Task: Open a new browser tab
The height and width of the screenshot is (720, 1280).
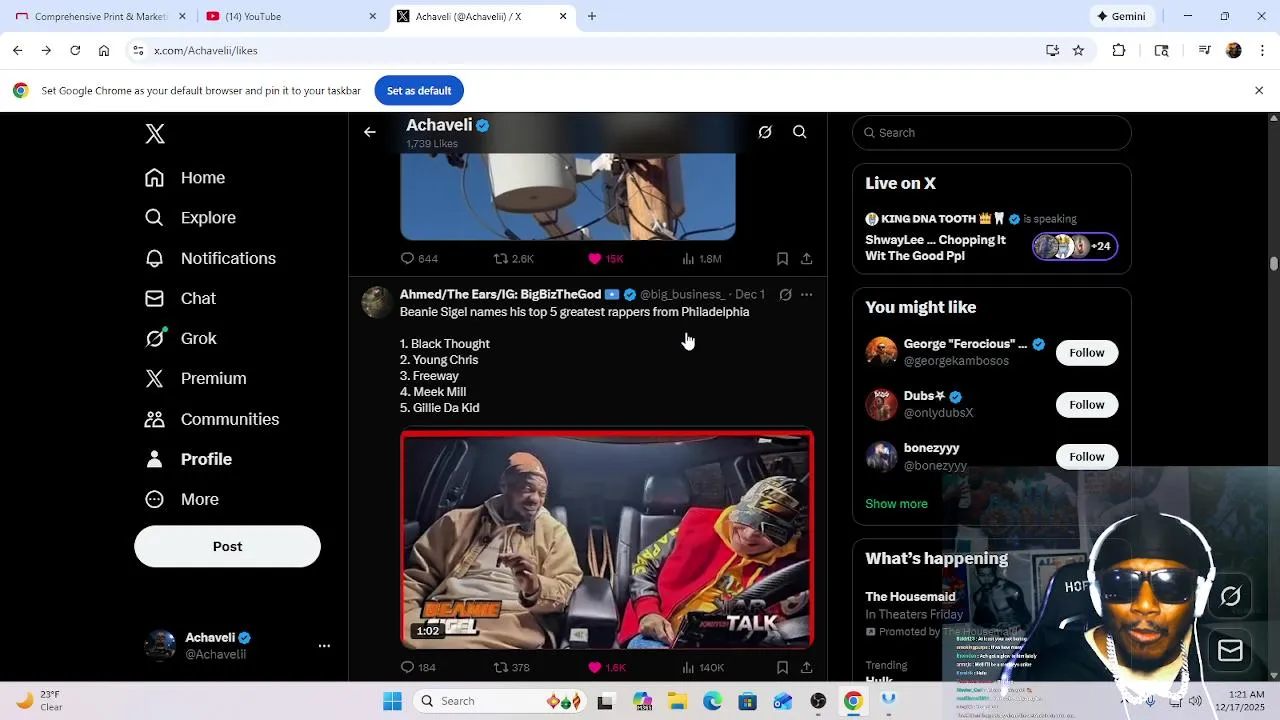Action: click(x=592, y=16)
